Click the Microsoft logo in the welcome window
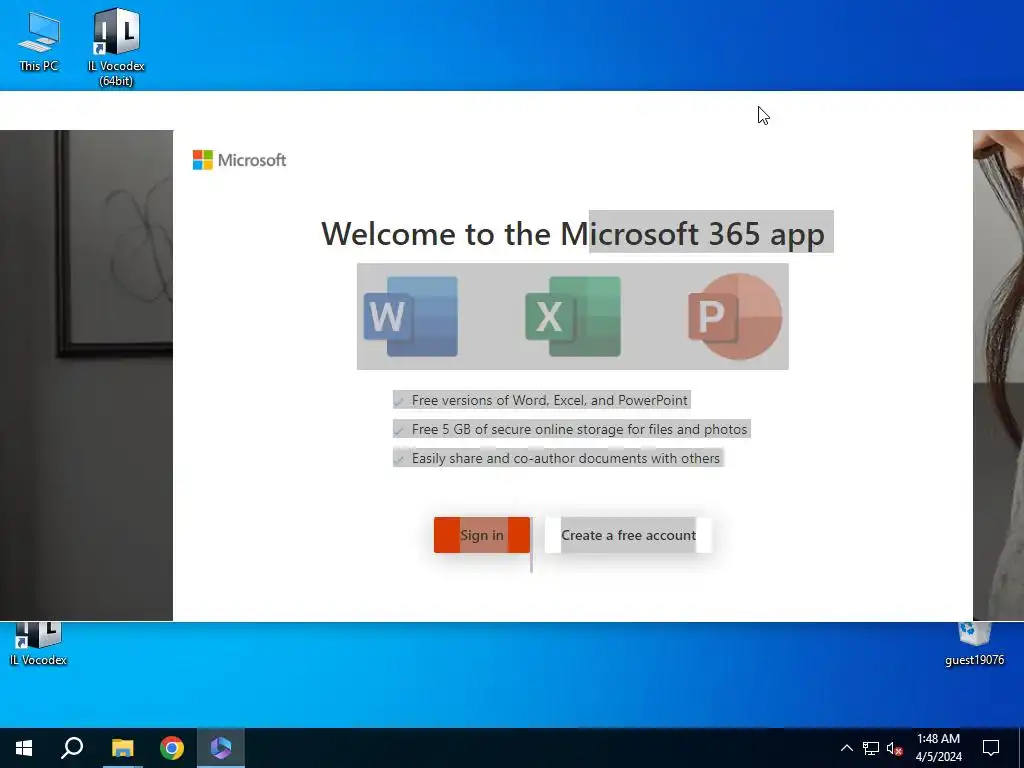 (239, 160)
